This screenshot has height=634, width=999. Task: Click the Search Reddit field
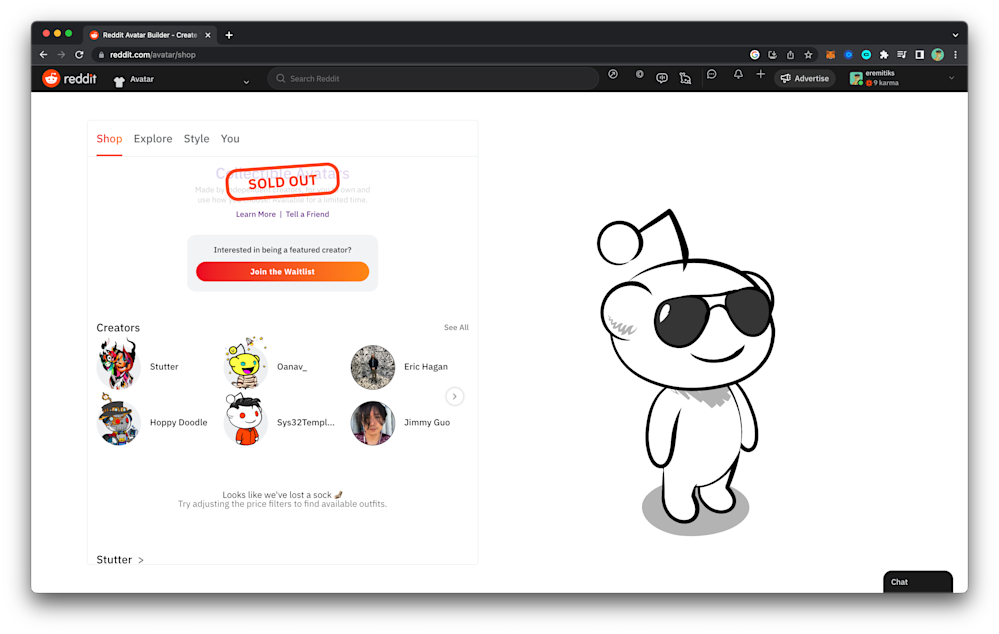pyautogui.click(x=433, y=78)
